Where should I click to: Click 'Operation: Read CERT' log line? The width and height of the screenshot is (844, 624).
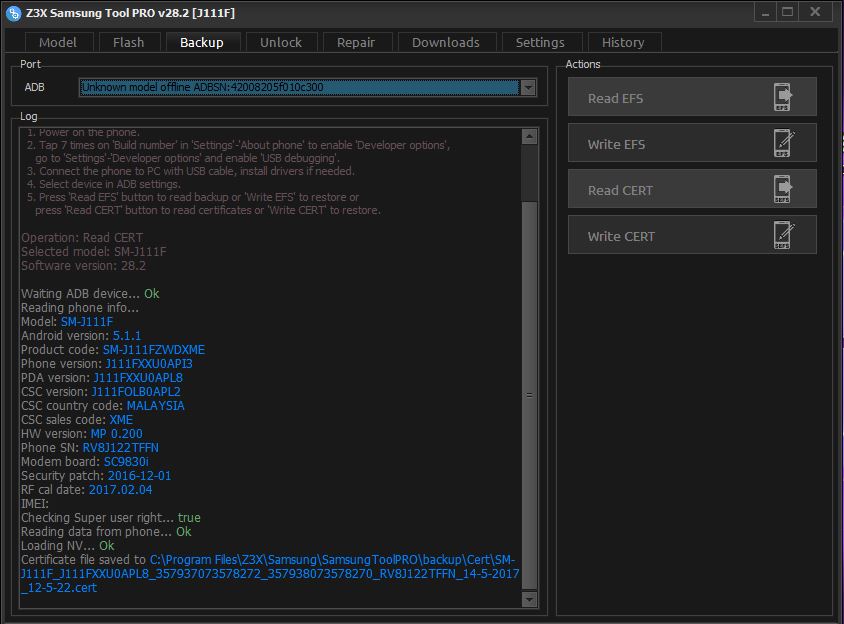[82, 237]
